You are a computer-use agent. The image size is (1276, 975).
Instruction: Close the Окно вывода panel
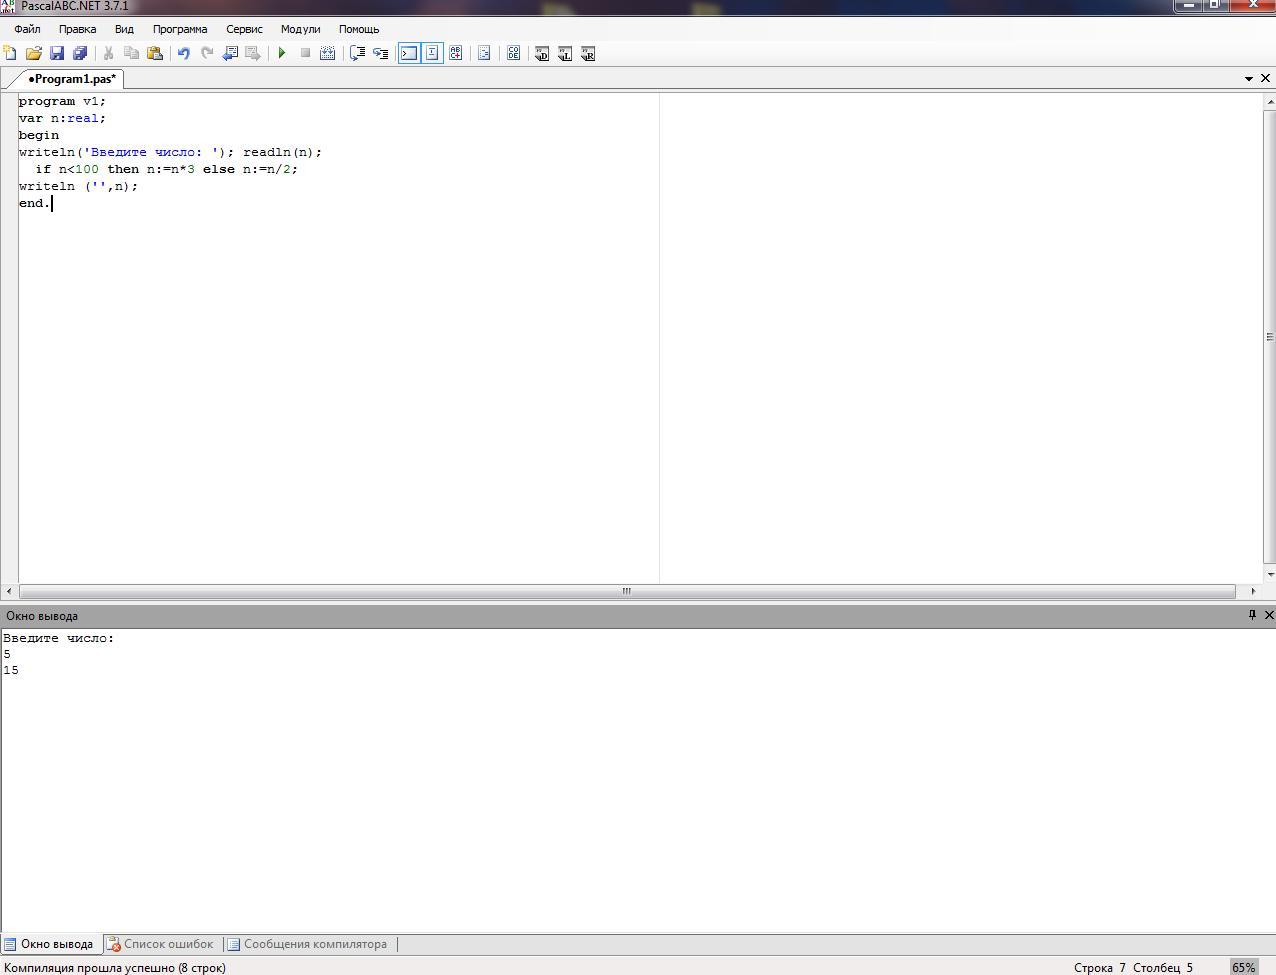tap(1269, 615)
